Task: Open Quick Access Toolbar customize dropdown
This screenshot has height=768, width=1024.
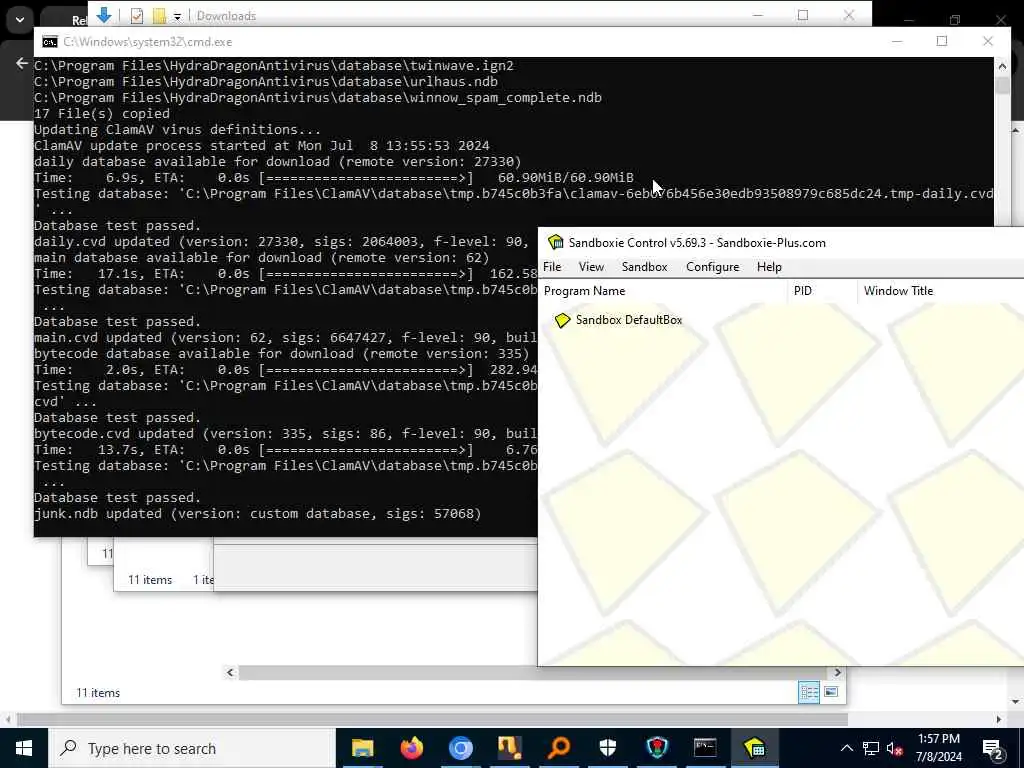Action: [177, 17]
